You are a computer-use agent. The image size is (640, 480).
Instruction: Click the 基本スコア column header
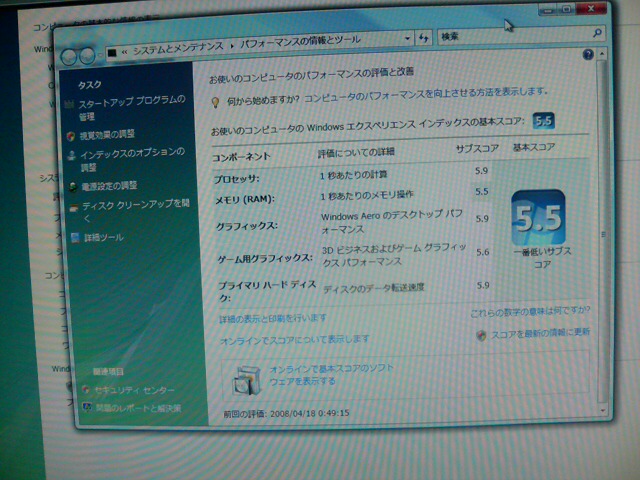(x=534, y=147)
